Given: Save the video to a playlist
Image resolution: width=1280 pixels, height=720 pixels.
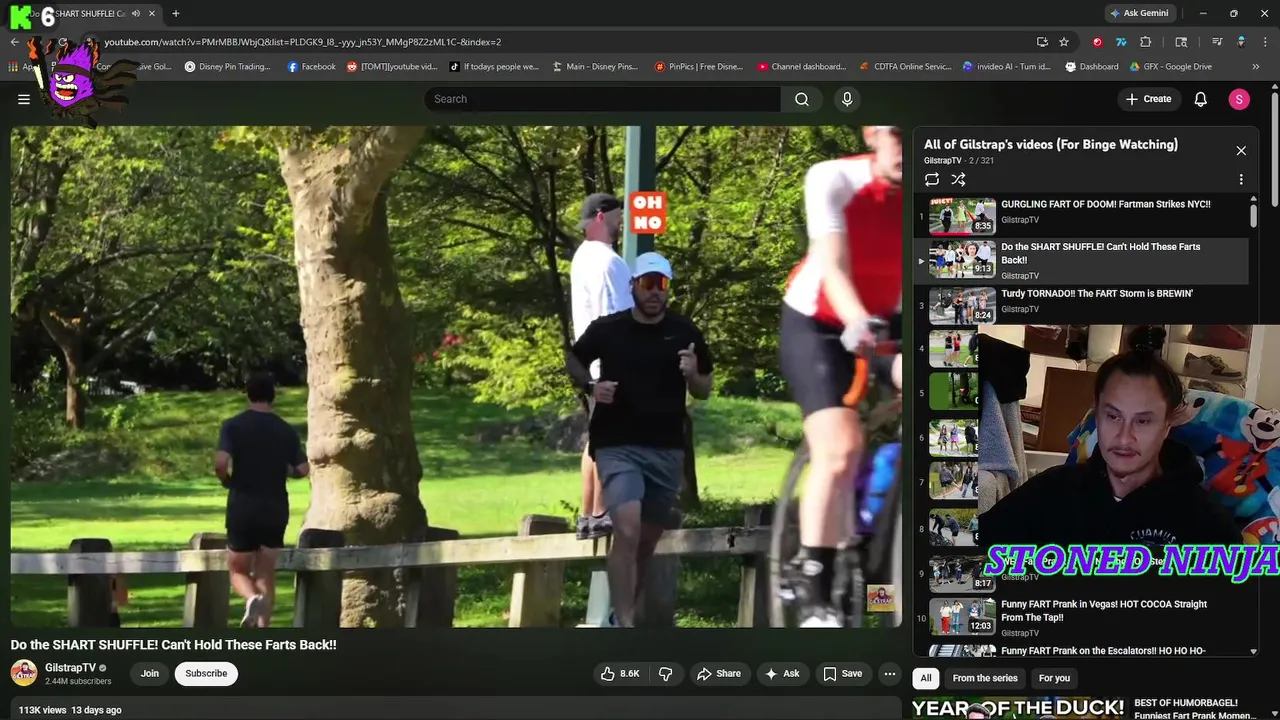Looking at the screenshot, I should tap(842, 674).
